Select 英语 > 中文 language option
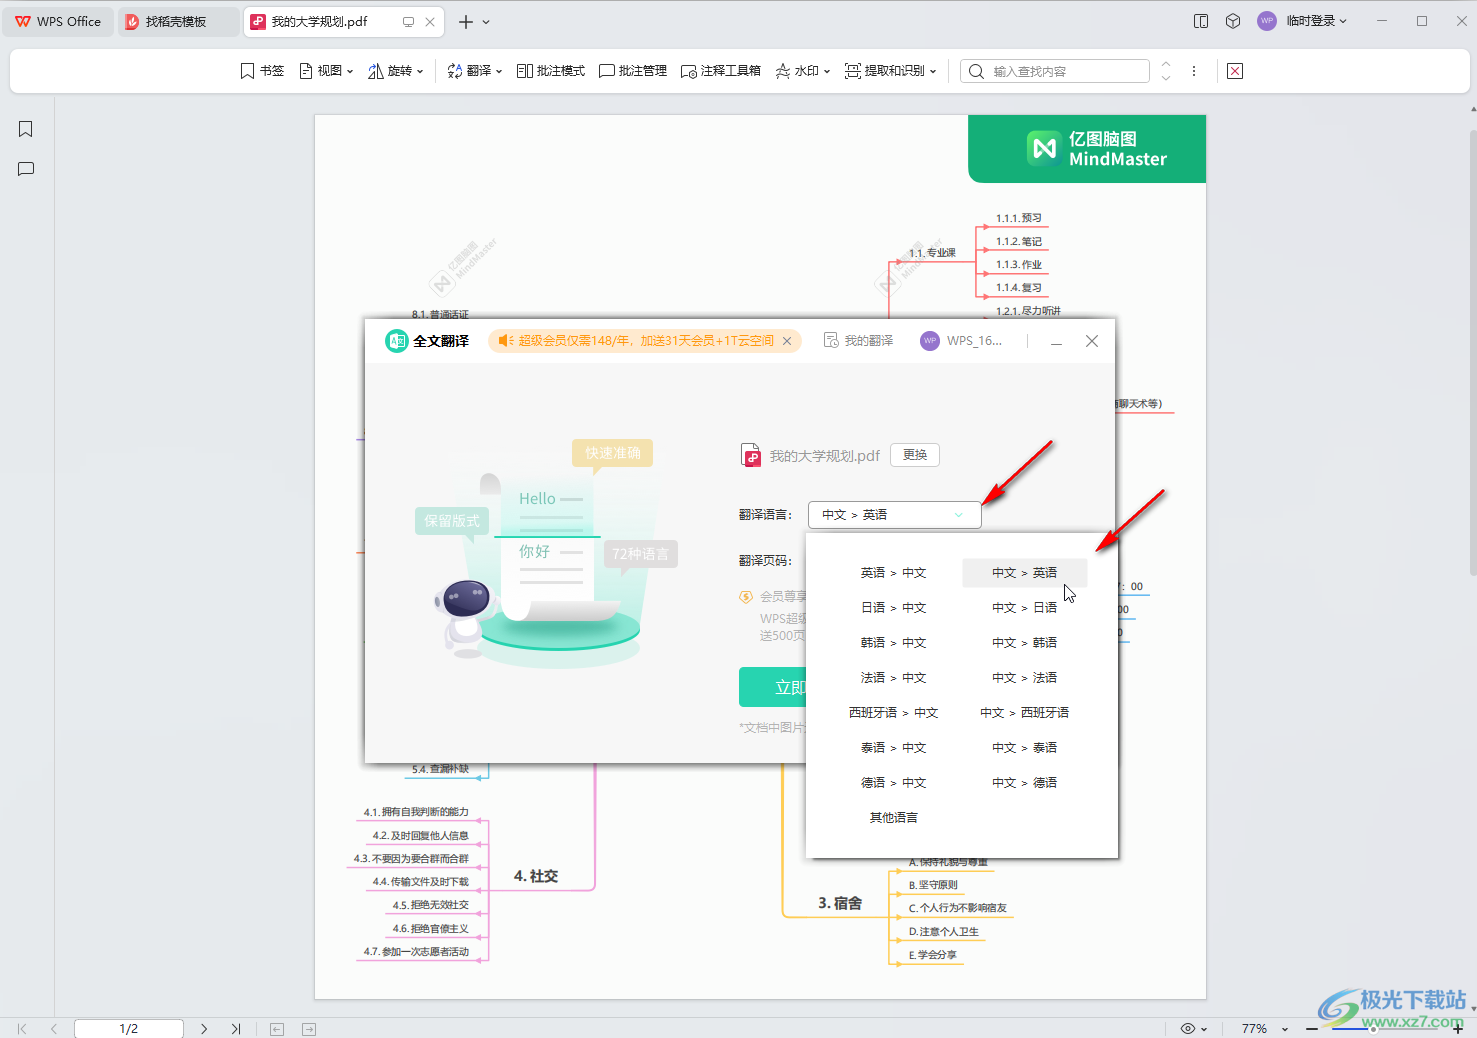The image size is (1477, 1038). point(893,573)
